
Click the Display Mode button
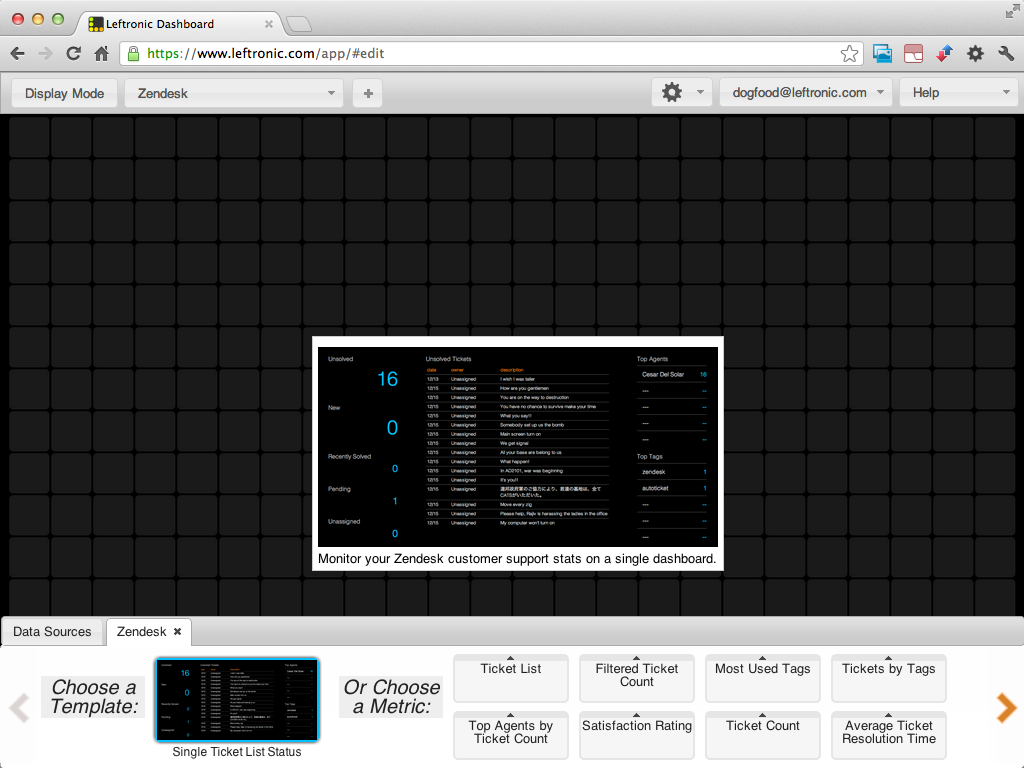click(x=64, y=93)
